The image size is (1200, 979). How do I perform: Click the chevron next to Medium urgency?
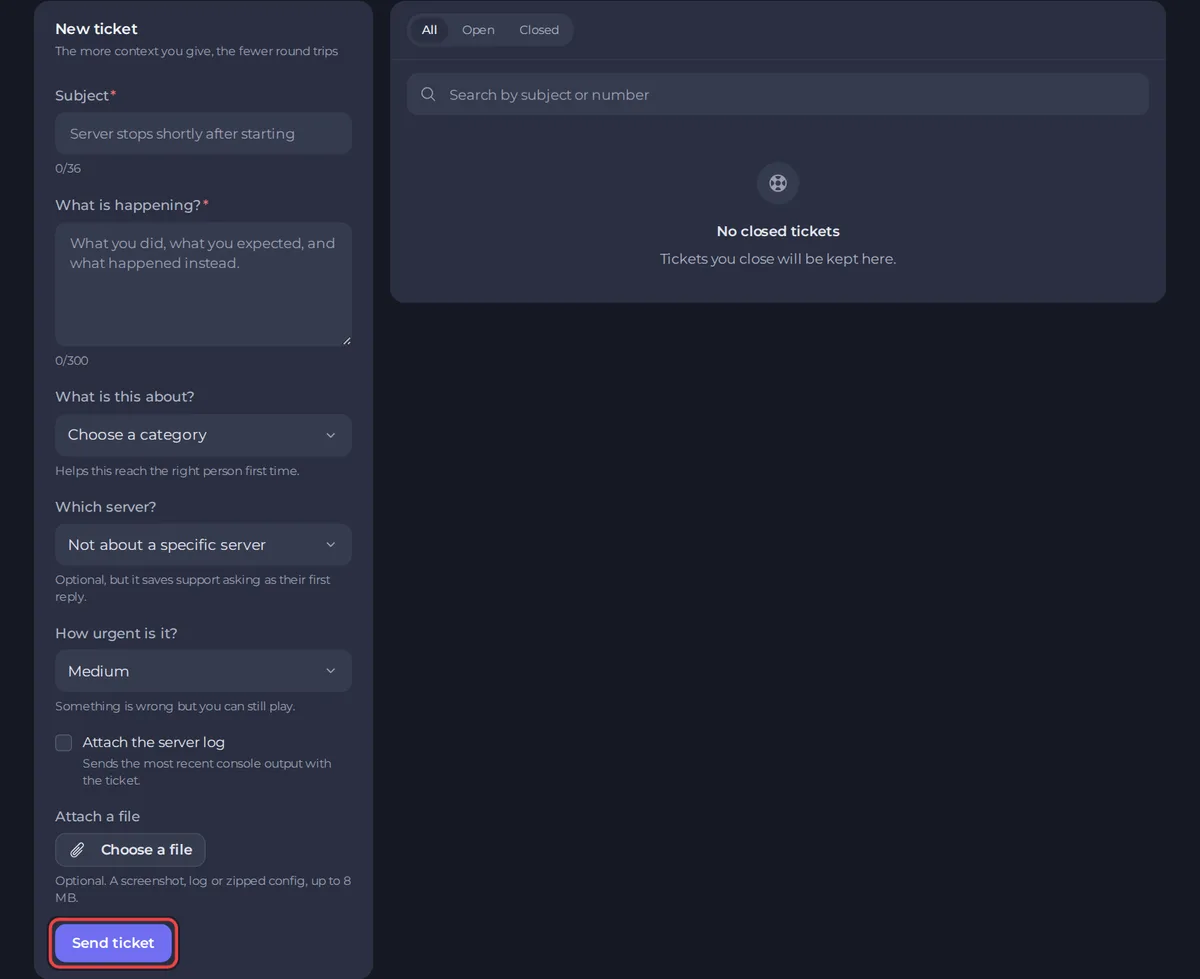[331, 671]
